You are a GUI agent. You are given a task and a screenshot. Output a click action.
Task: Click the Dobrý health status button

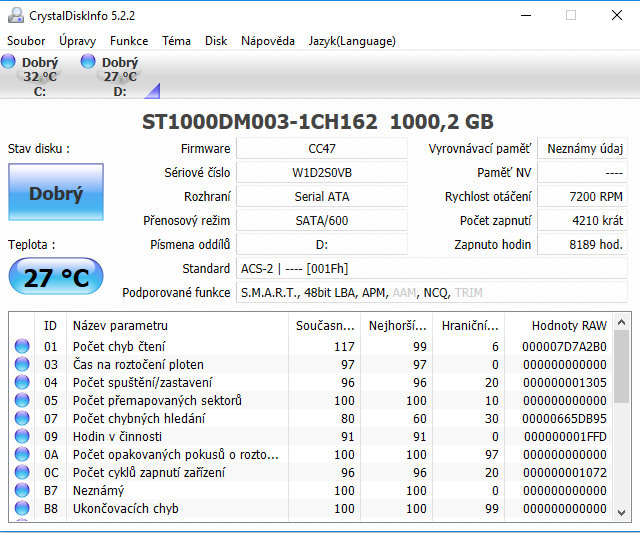tap(55, 193)
